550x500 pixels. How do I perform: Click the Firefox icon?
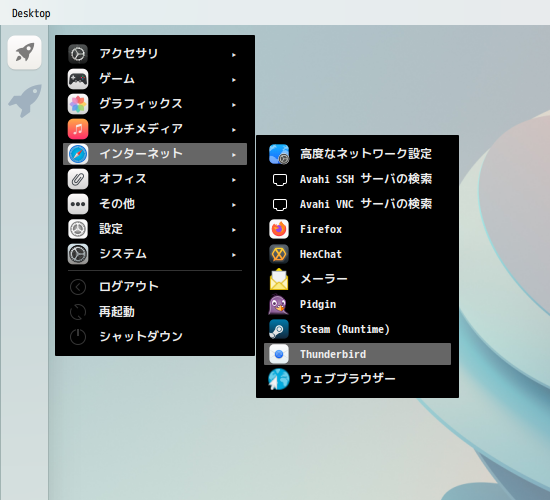pyautogui.click(x=279, y=229)
